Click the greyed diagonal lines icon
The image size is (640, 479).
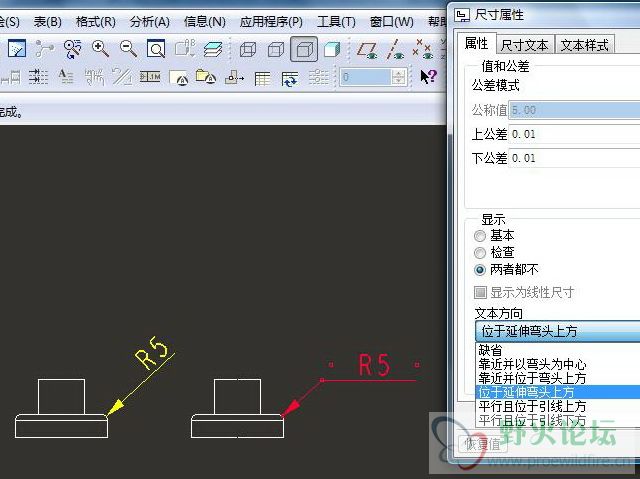point(122,77)
